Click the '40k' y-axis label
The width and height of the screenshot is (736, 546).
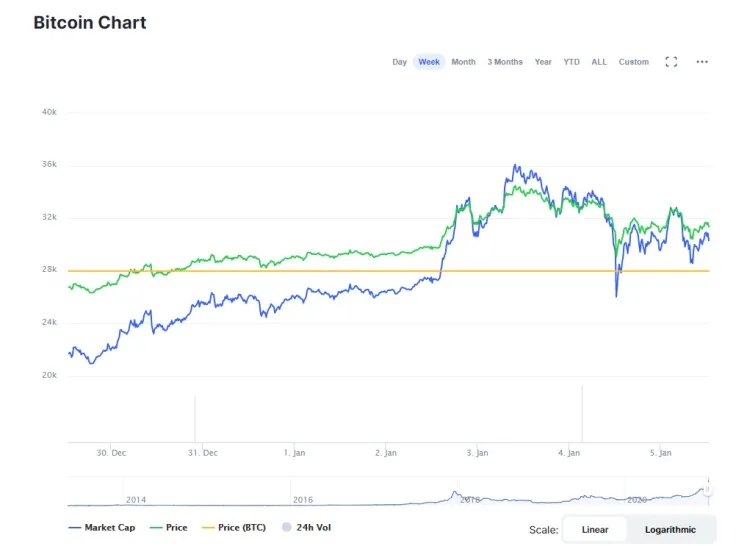[x=49, y=112]
